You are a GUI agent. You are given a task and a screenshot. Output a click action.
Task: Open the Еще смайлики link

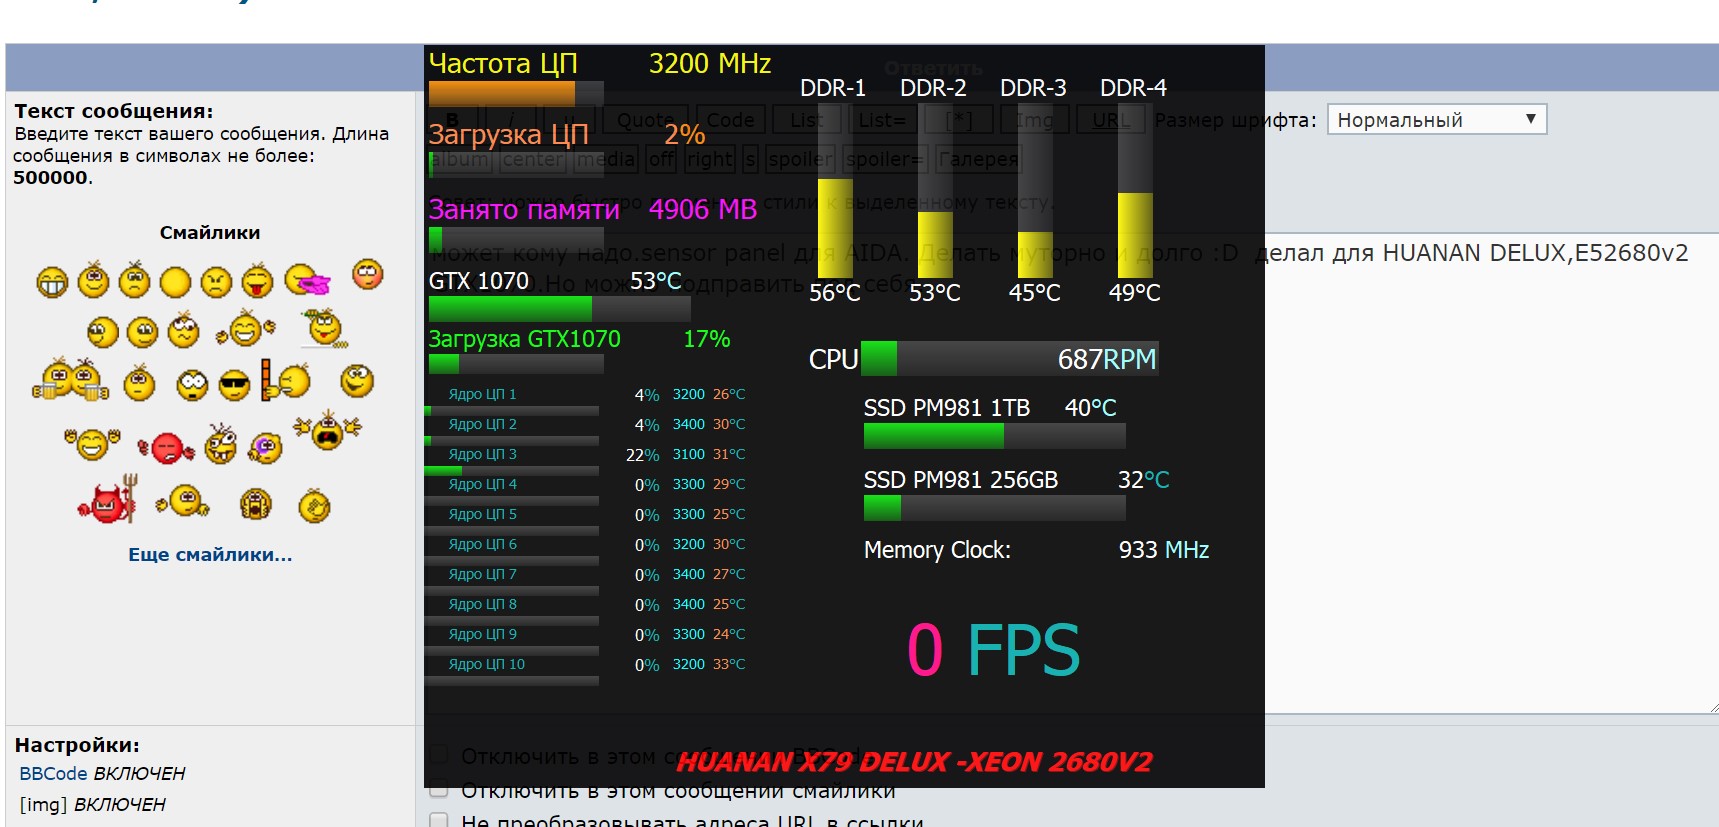point(210,555)
